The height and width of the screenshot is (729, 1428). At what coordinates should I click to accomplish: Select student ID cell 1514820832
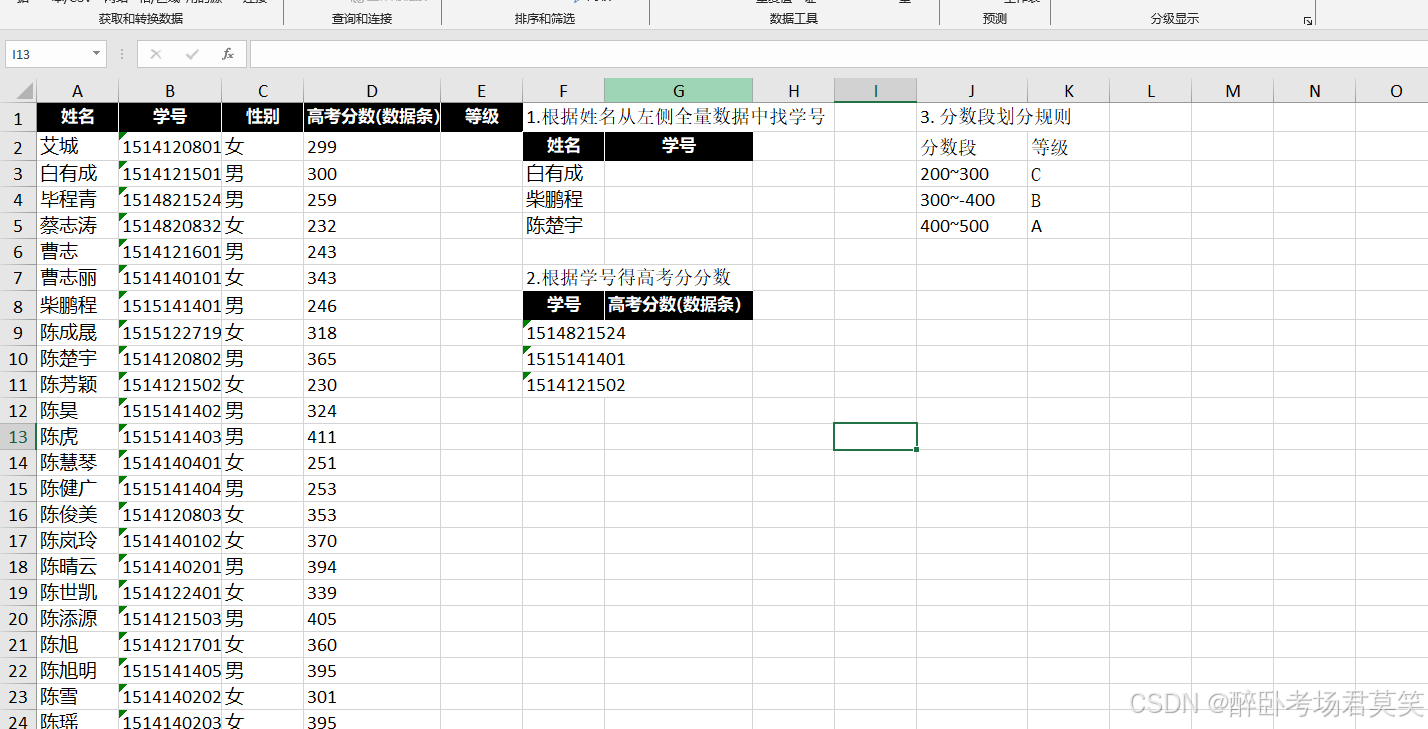(171, 226)
